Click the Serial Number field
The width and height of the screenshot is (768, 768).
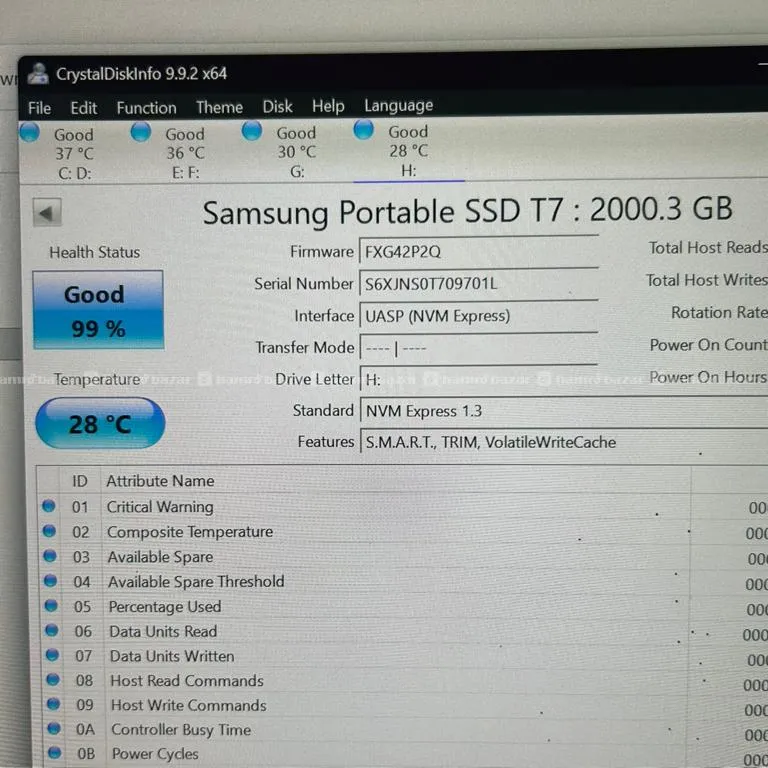[x=479, y=284]
